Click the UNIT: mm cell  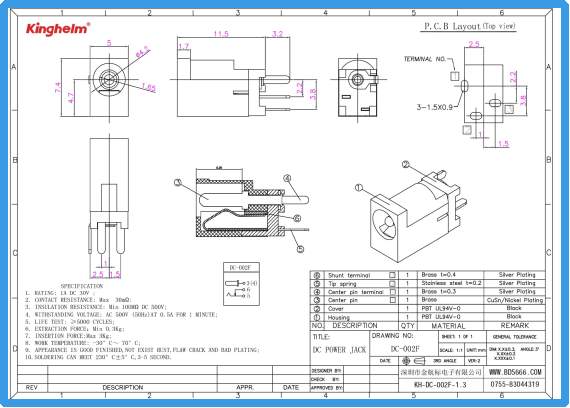pyautogui.click(x=476, y=351)
